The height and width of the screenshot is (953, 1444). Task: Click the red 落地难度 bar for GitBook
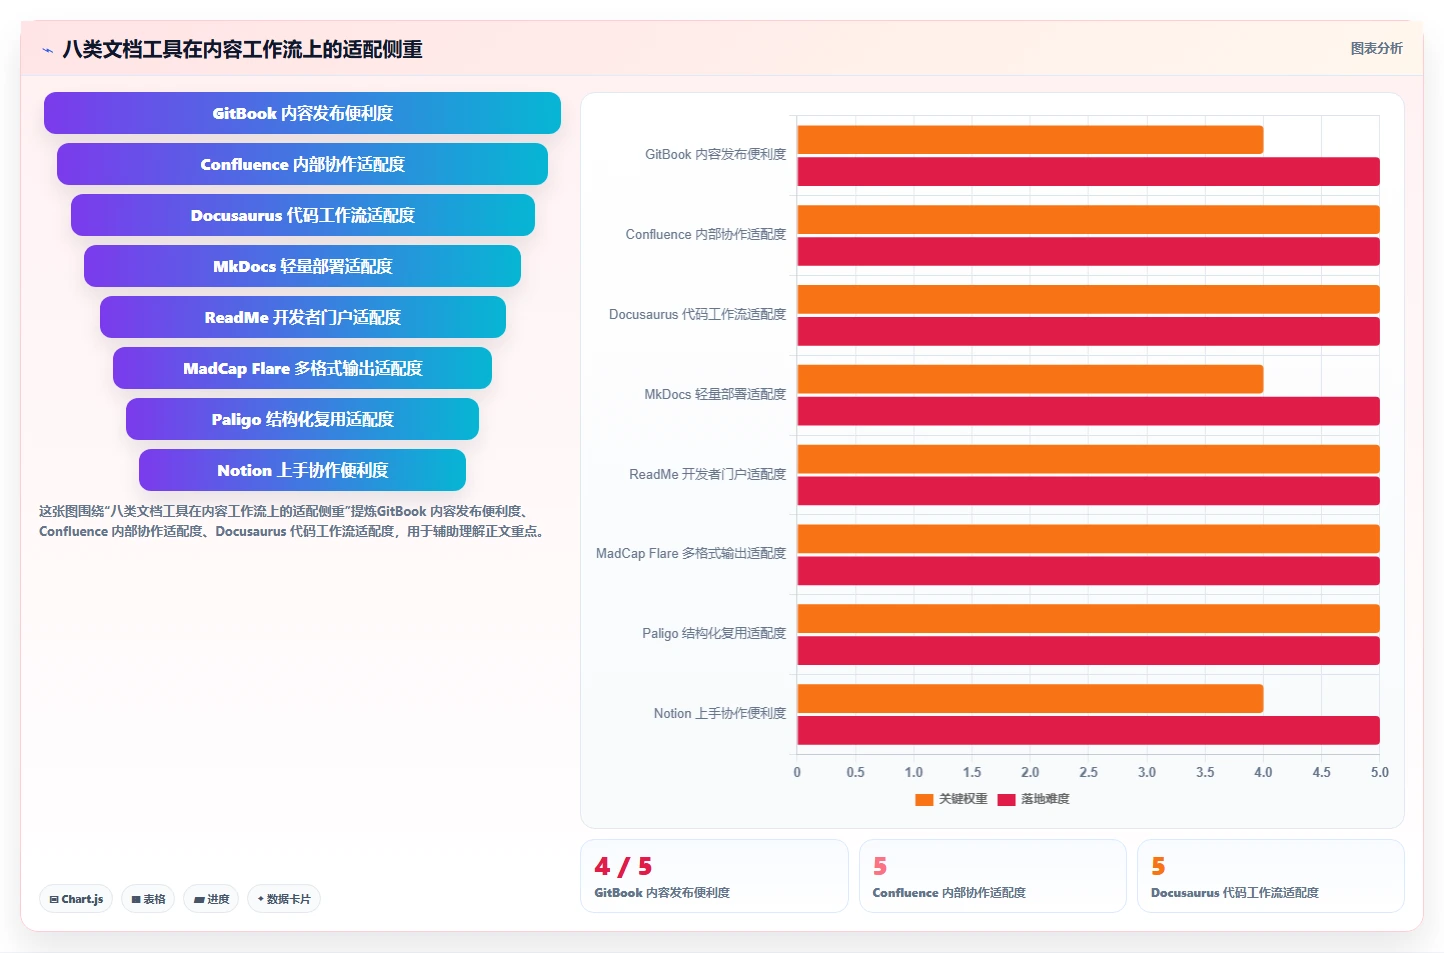pyautogui.click(x=1088, y=172)
